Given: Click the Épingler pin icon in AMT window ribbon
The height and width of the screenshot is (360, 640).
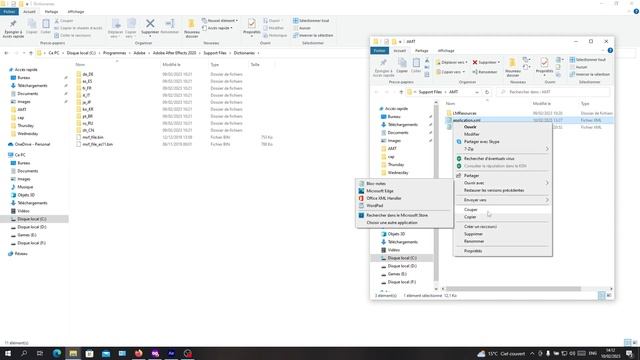Looking at the screenshot, I should point(383,63).
